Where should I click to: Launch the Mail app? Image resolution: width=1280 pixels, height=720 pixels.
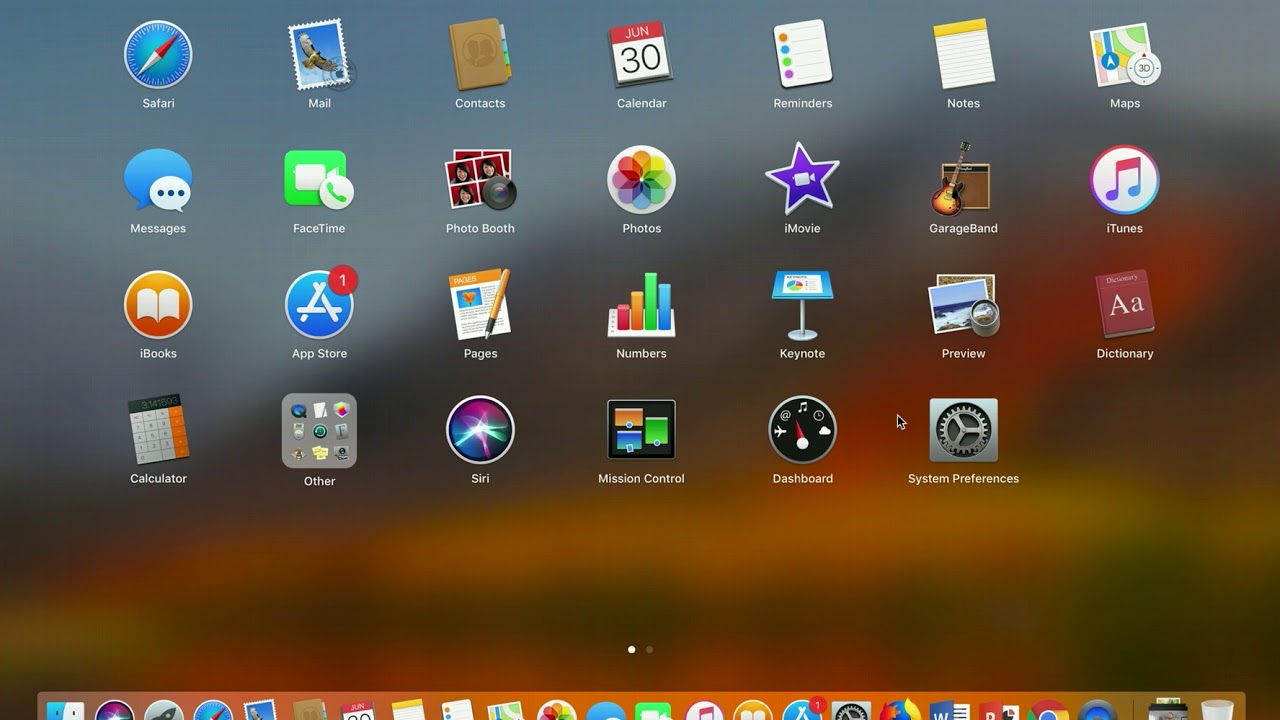[319, 55]
